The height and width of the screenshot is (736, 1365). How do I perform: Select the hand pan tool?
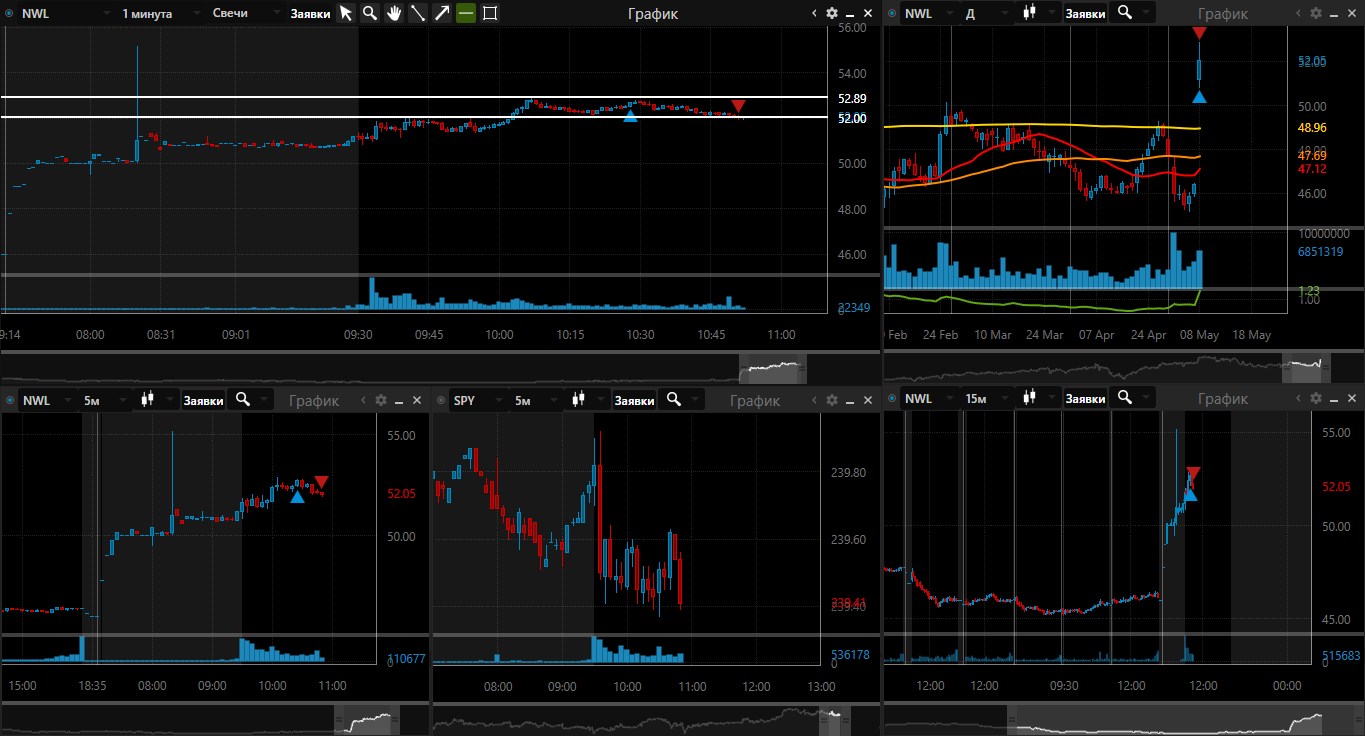click(394, 13)
